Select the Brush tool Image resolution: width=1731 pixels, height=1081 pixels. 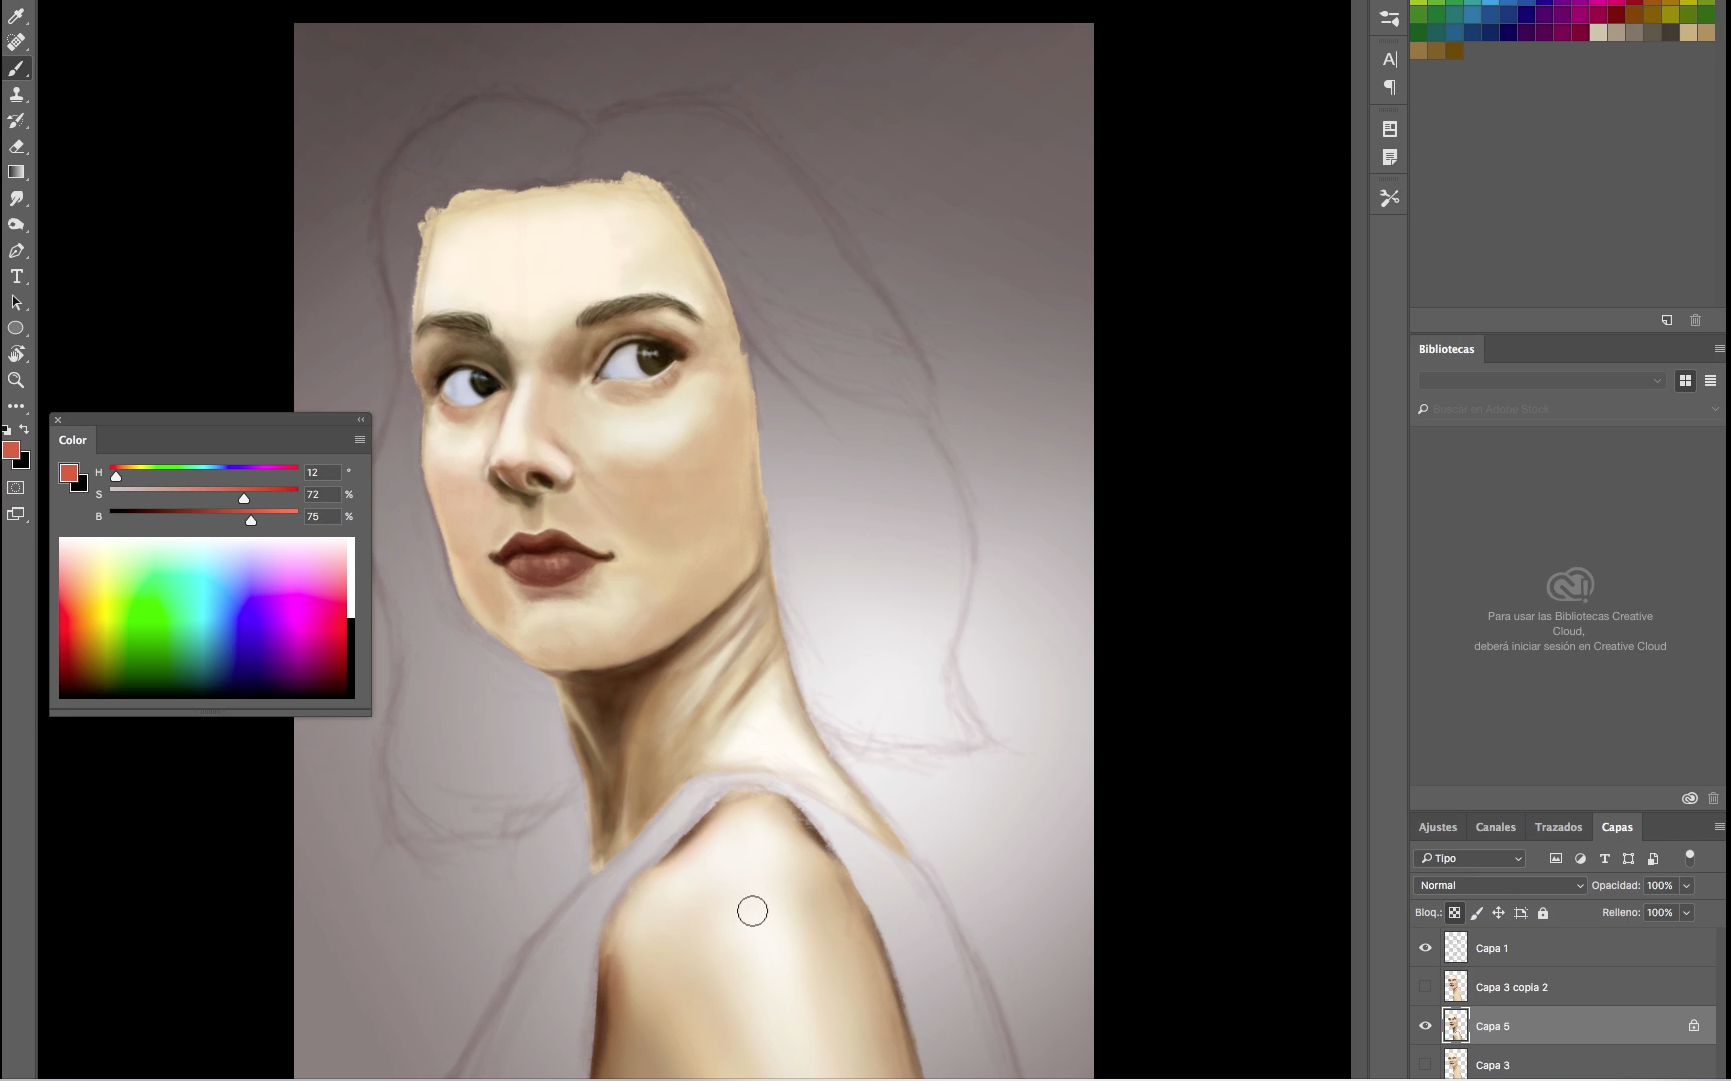tap(16, 68)
